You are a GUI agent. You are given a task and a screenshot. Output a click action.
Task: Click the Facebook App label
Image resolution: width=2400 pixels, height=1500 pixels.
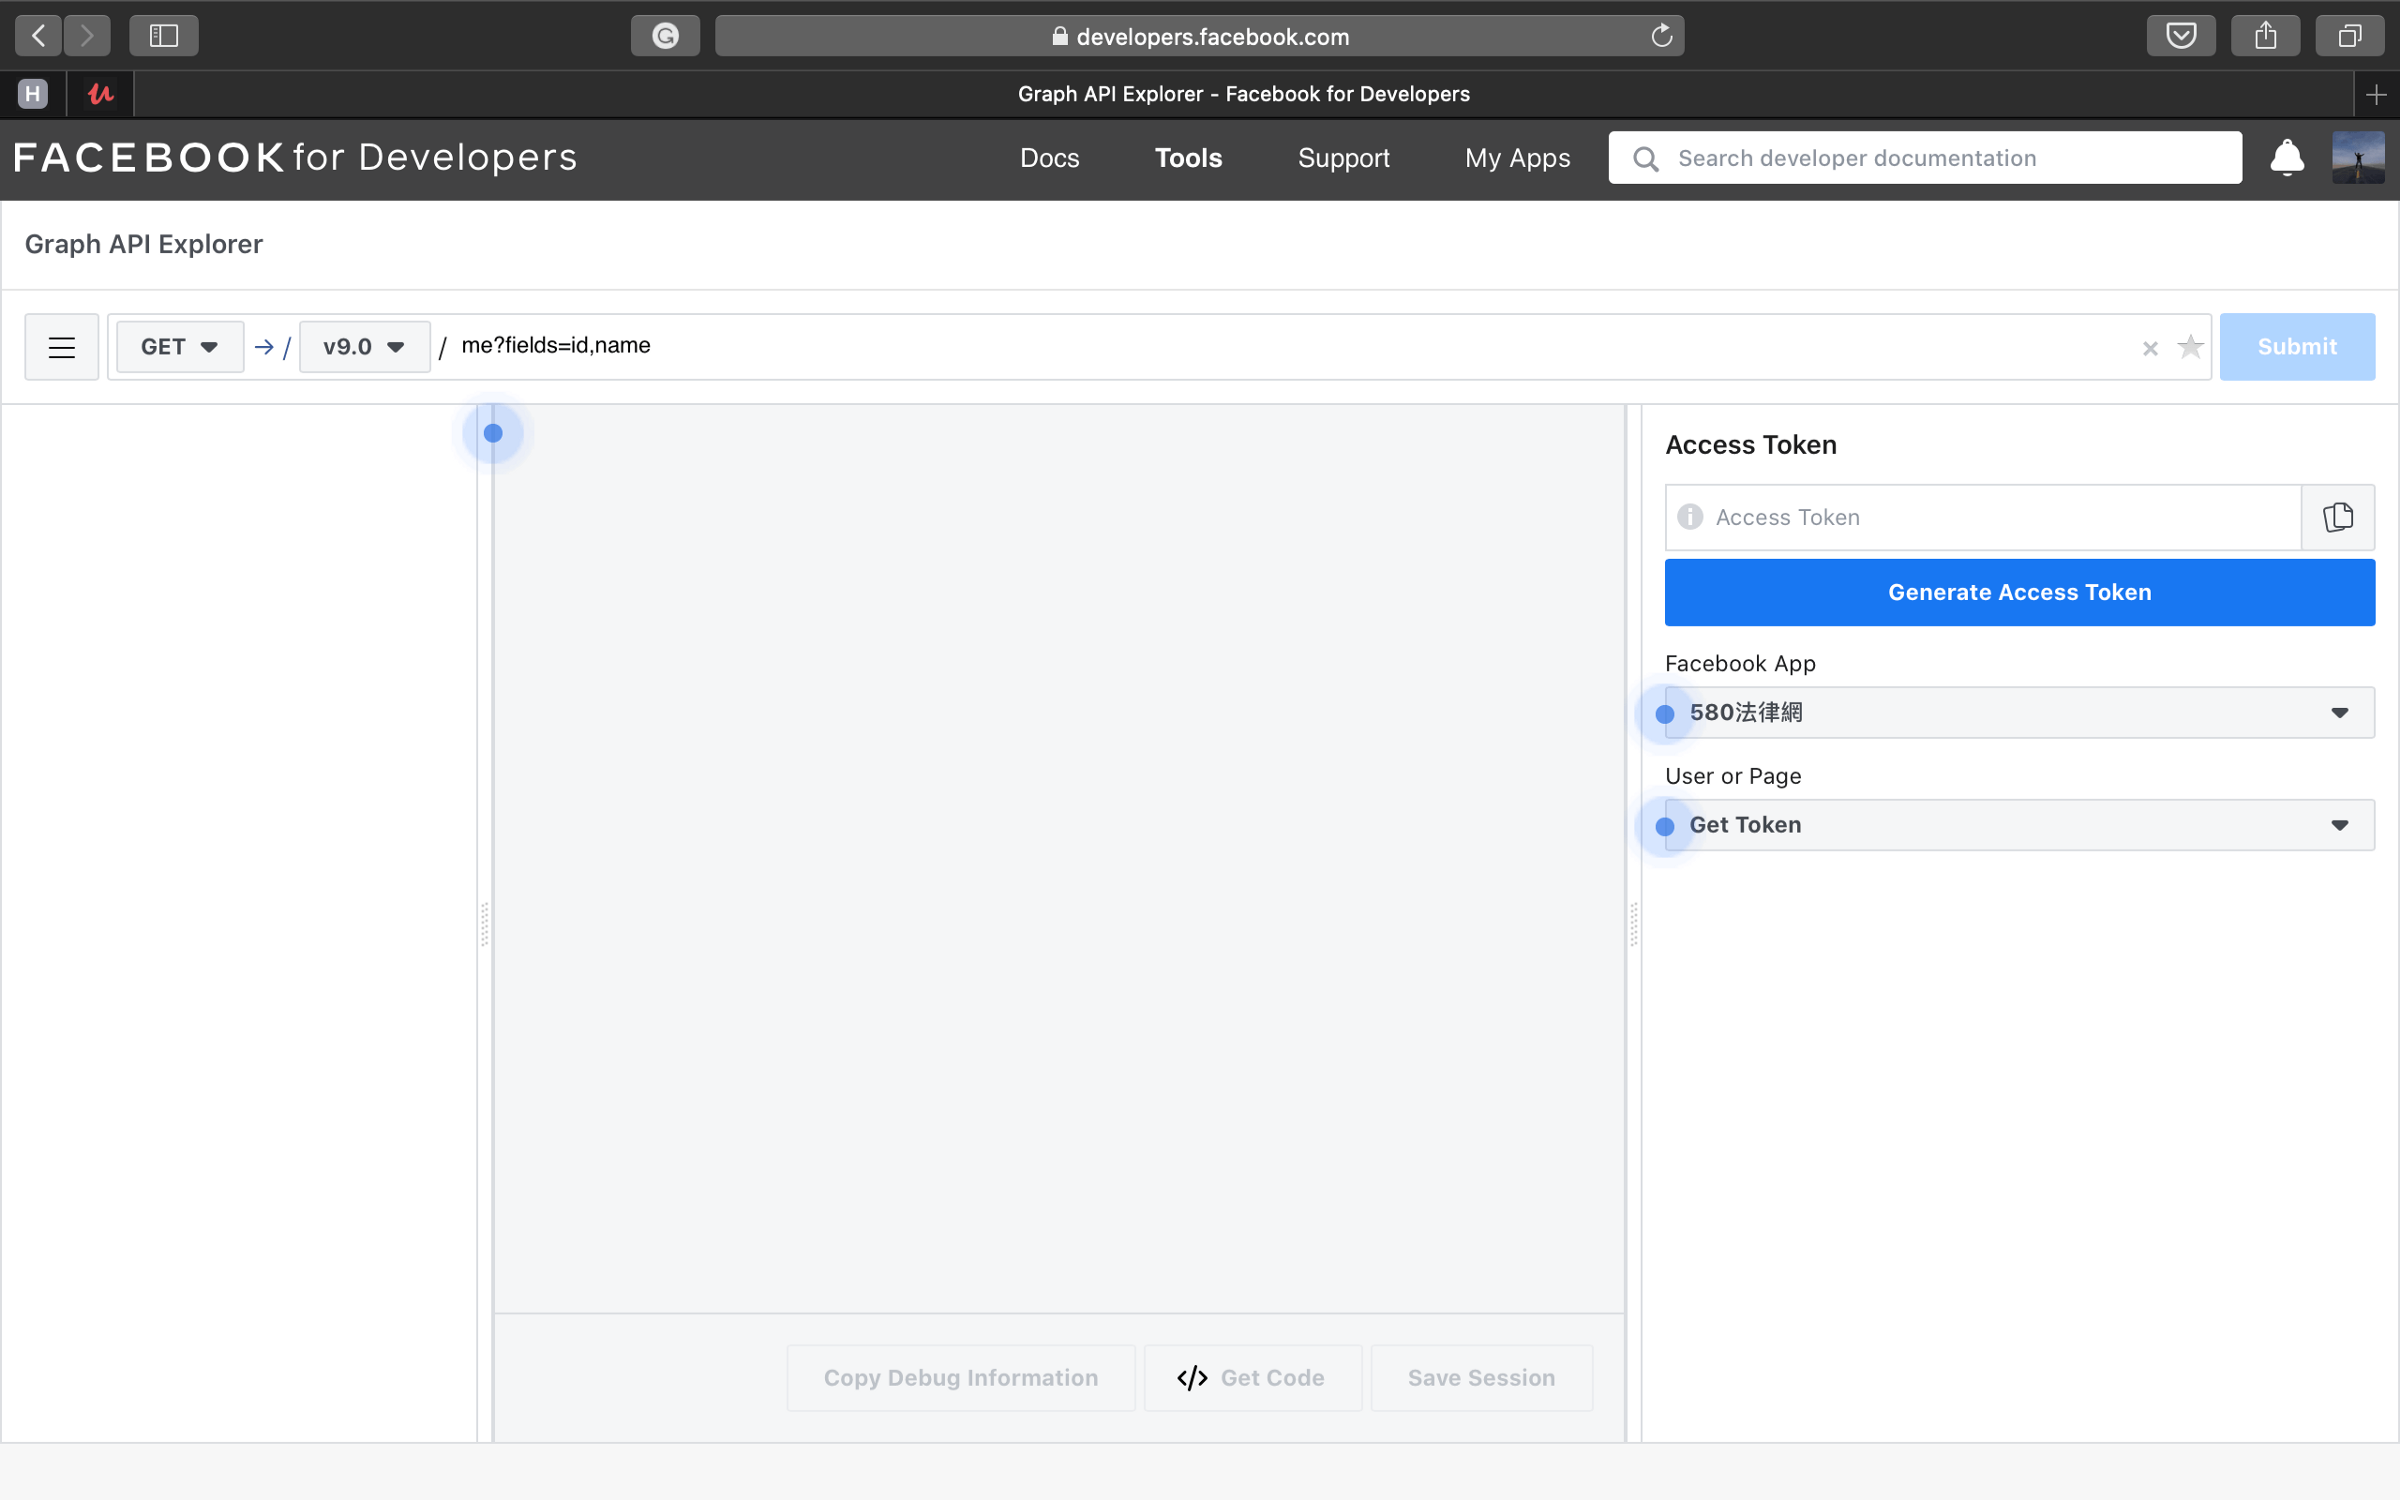[x=1740, y=664]
